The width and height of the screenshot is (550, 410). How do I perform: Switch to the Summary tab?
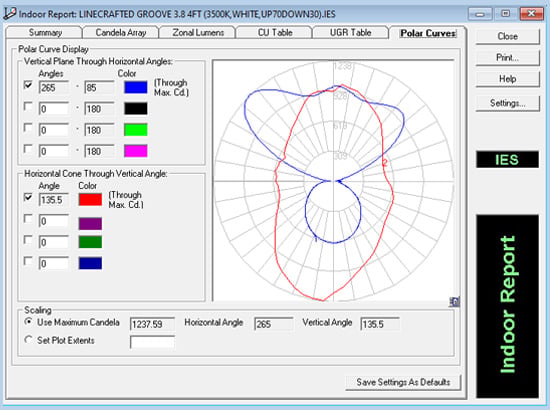click(45, 33)
